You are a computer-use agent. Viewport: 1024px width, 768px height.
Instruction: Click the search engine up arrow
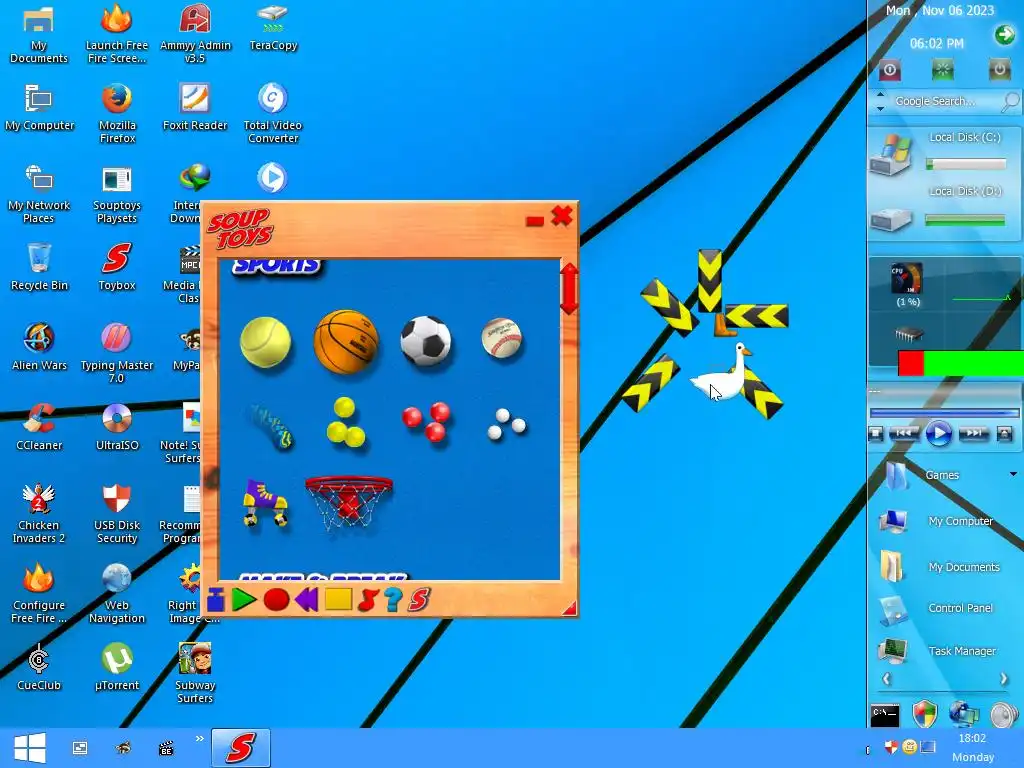(x=880, y=95)
